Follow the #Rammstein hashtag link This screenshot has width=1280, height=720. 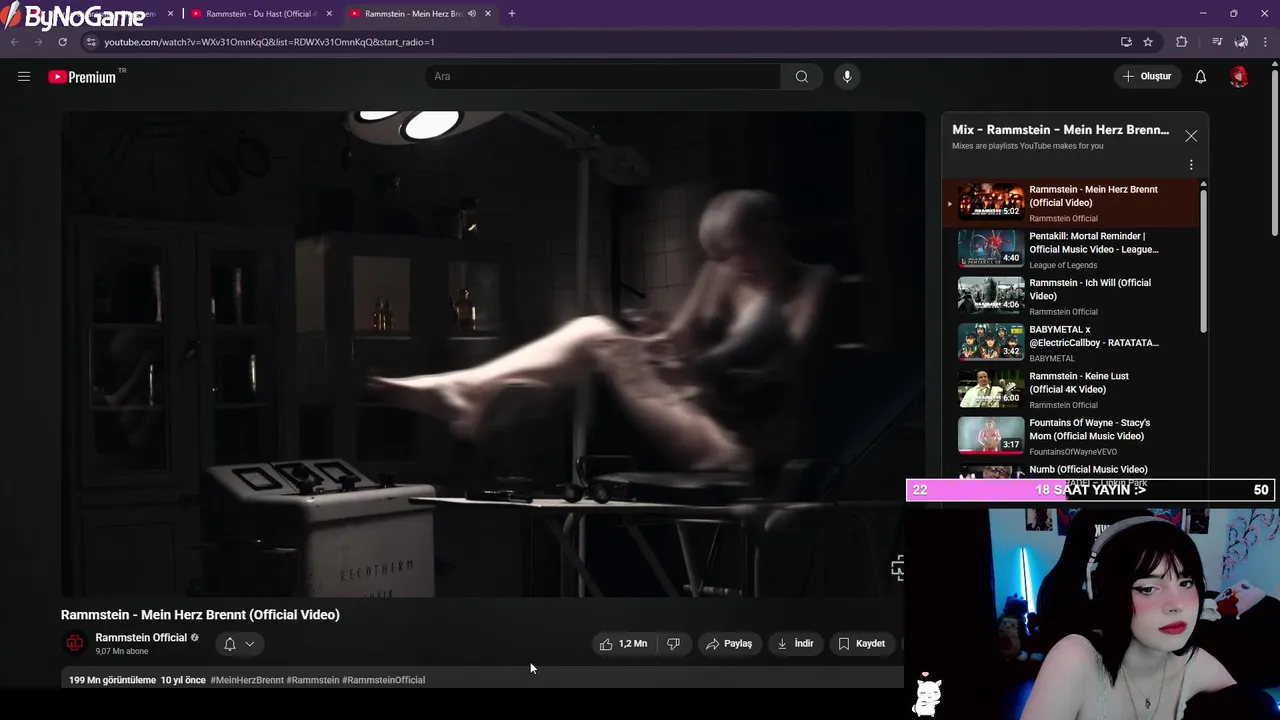pos(313,680)
